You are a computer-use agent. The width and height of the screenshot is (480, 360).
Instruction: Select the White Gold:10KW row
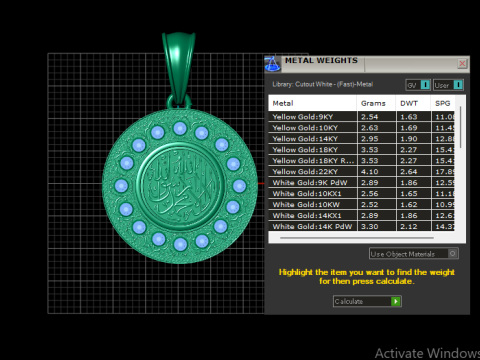pyautogui.click(x=361, y=205)
